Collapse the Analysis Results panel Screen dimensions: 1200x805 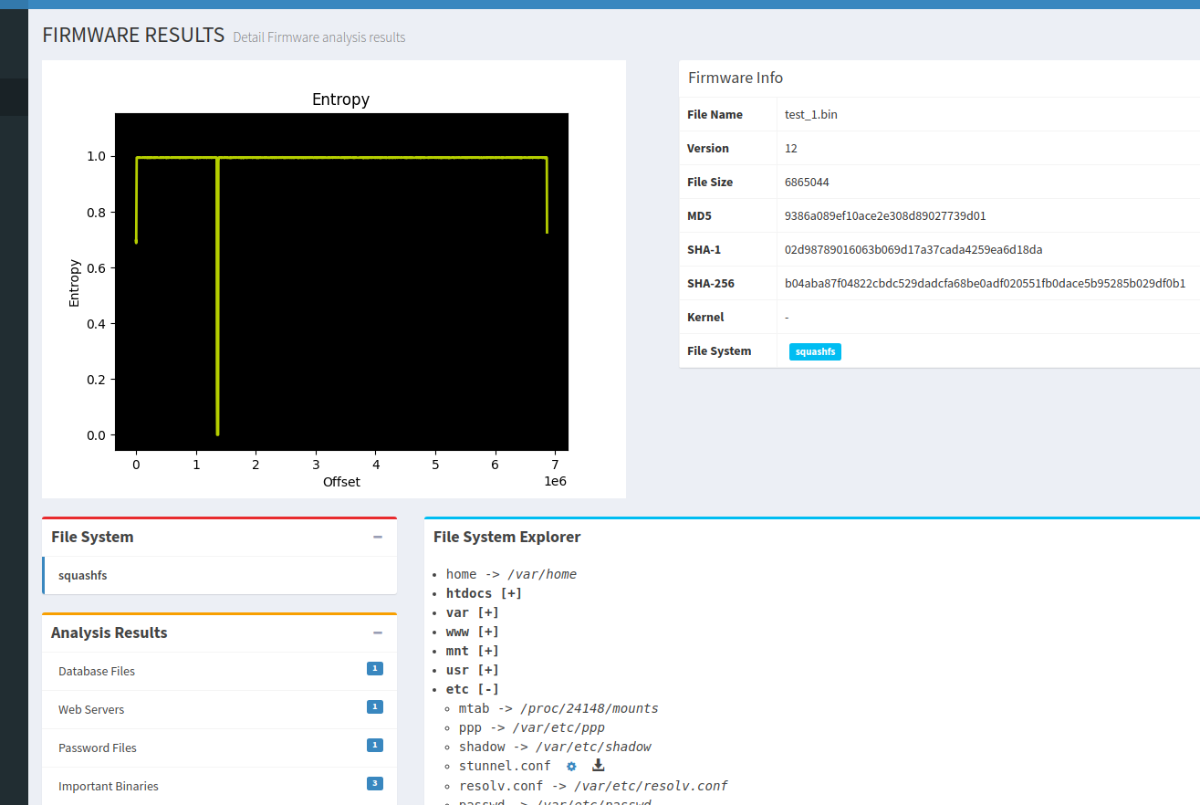pyautogui.click(x=377, y=633)
